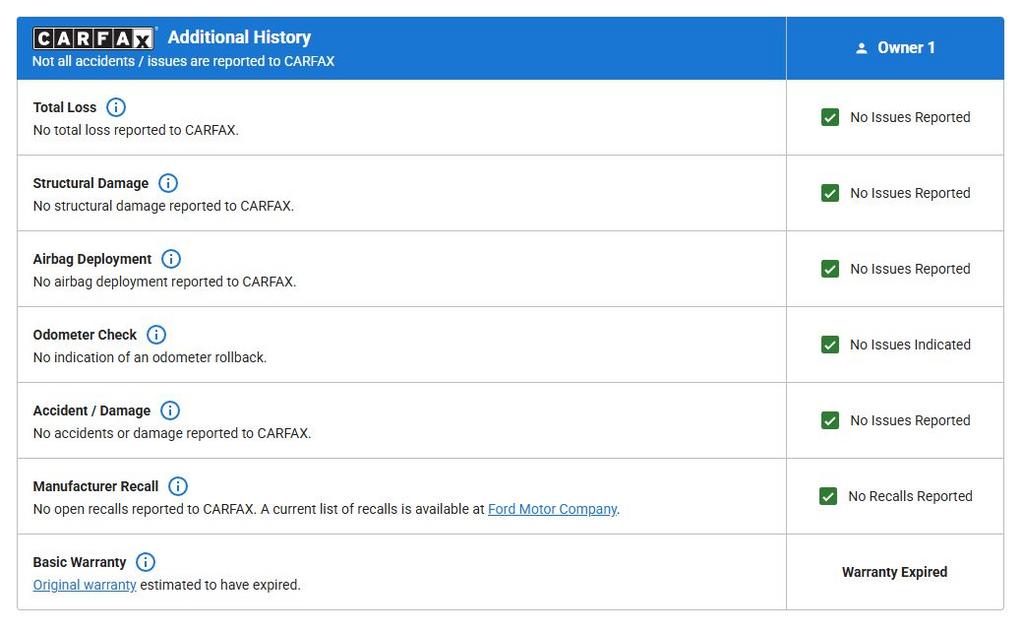Open Basic Warranty info icon

(x=146, y=562)
